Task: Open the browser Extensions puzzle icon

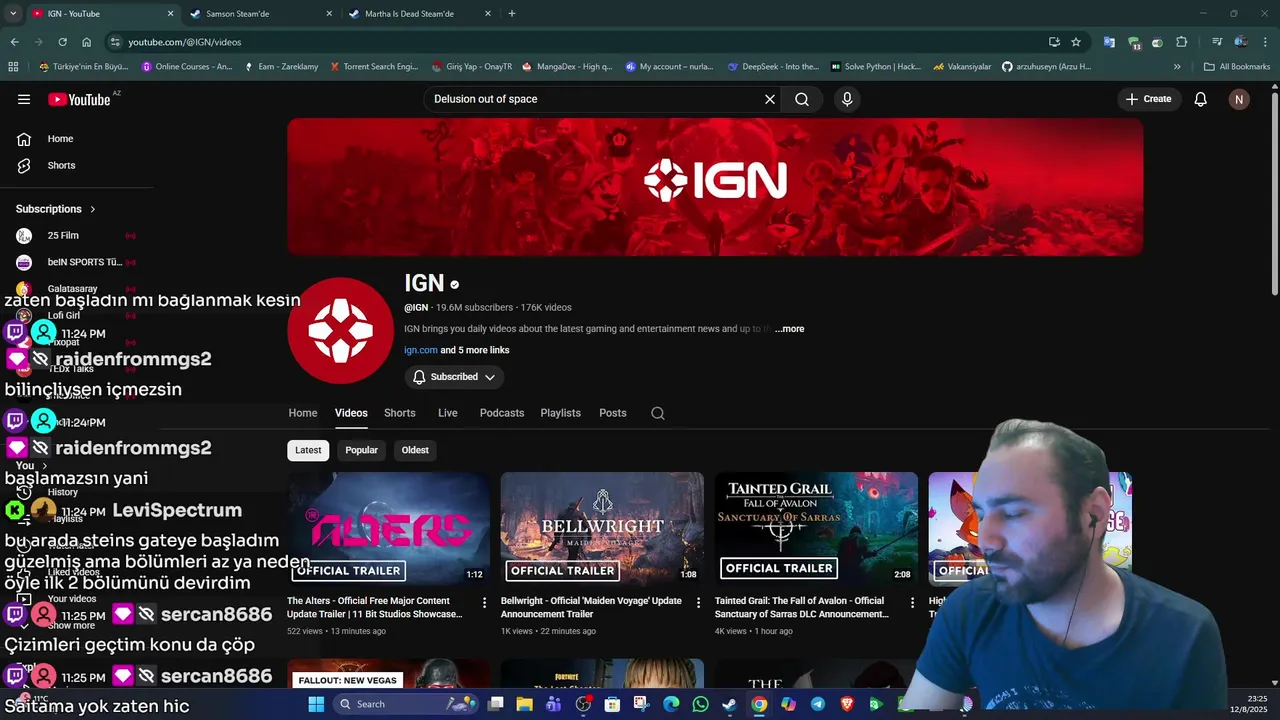Action: click(x=1182, y=42)
